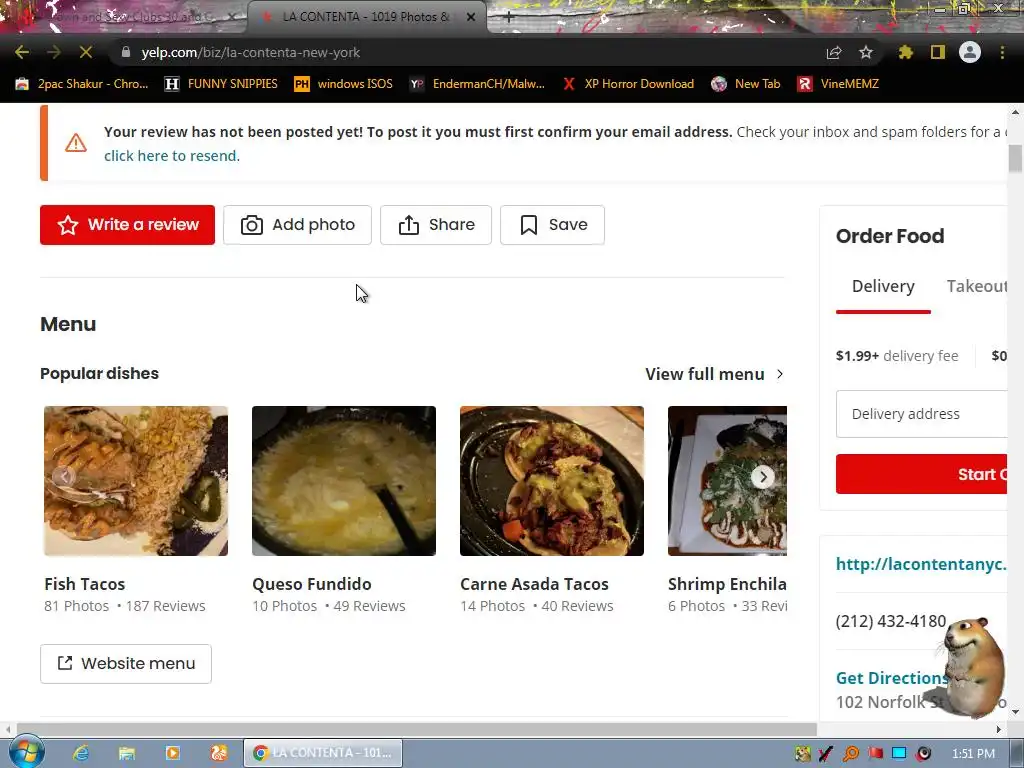The width and height of the screenshot is (1024, 768).
Task: Click the horizontal scrollbar thumb
Action: click(x=417, y=729)
